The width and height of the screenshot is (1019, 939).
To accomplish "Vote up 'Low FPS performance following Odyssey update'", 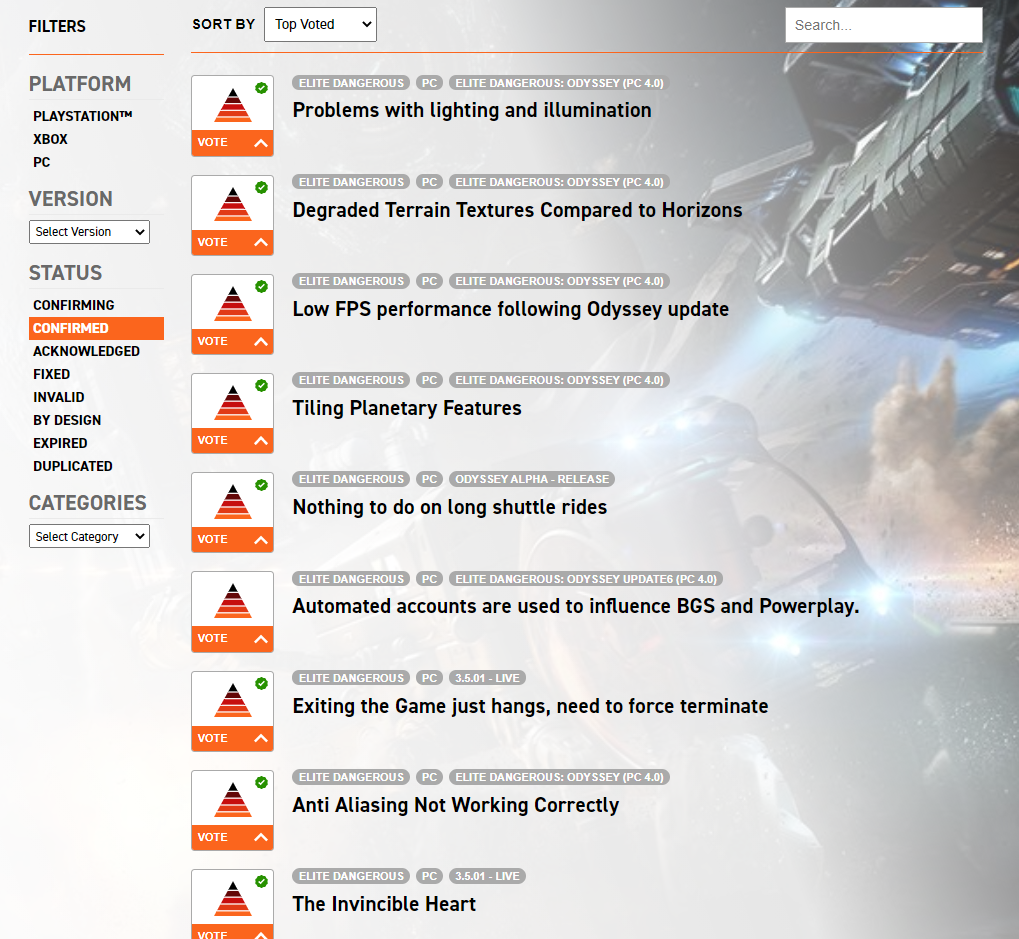I will coord(232,341).
